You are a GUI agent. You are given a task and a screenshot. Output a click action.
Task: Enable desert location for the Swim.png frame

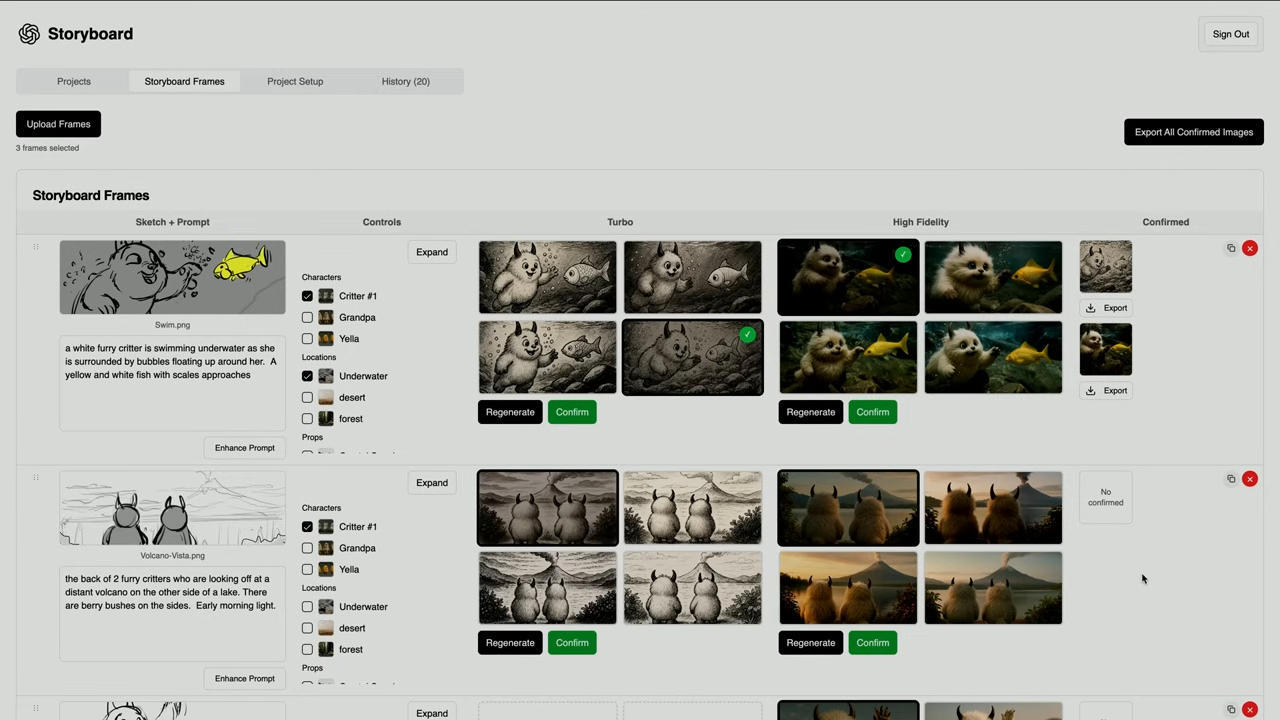(307, 397)
